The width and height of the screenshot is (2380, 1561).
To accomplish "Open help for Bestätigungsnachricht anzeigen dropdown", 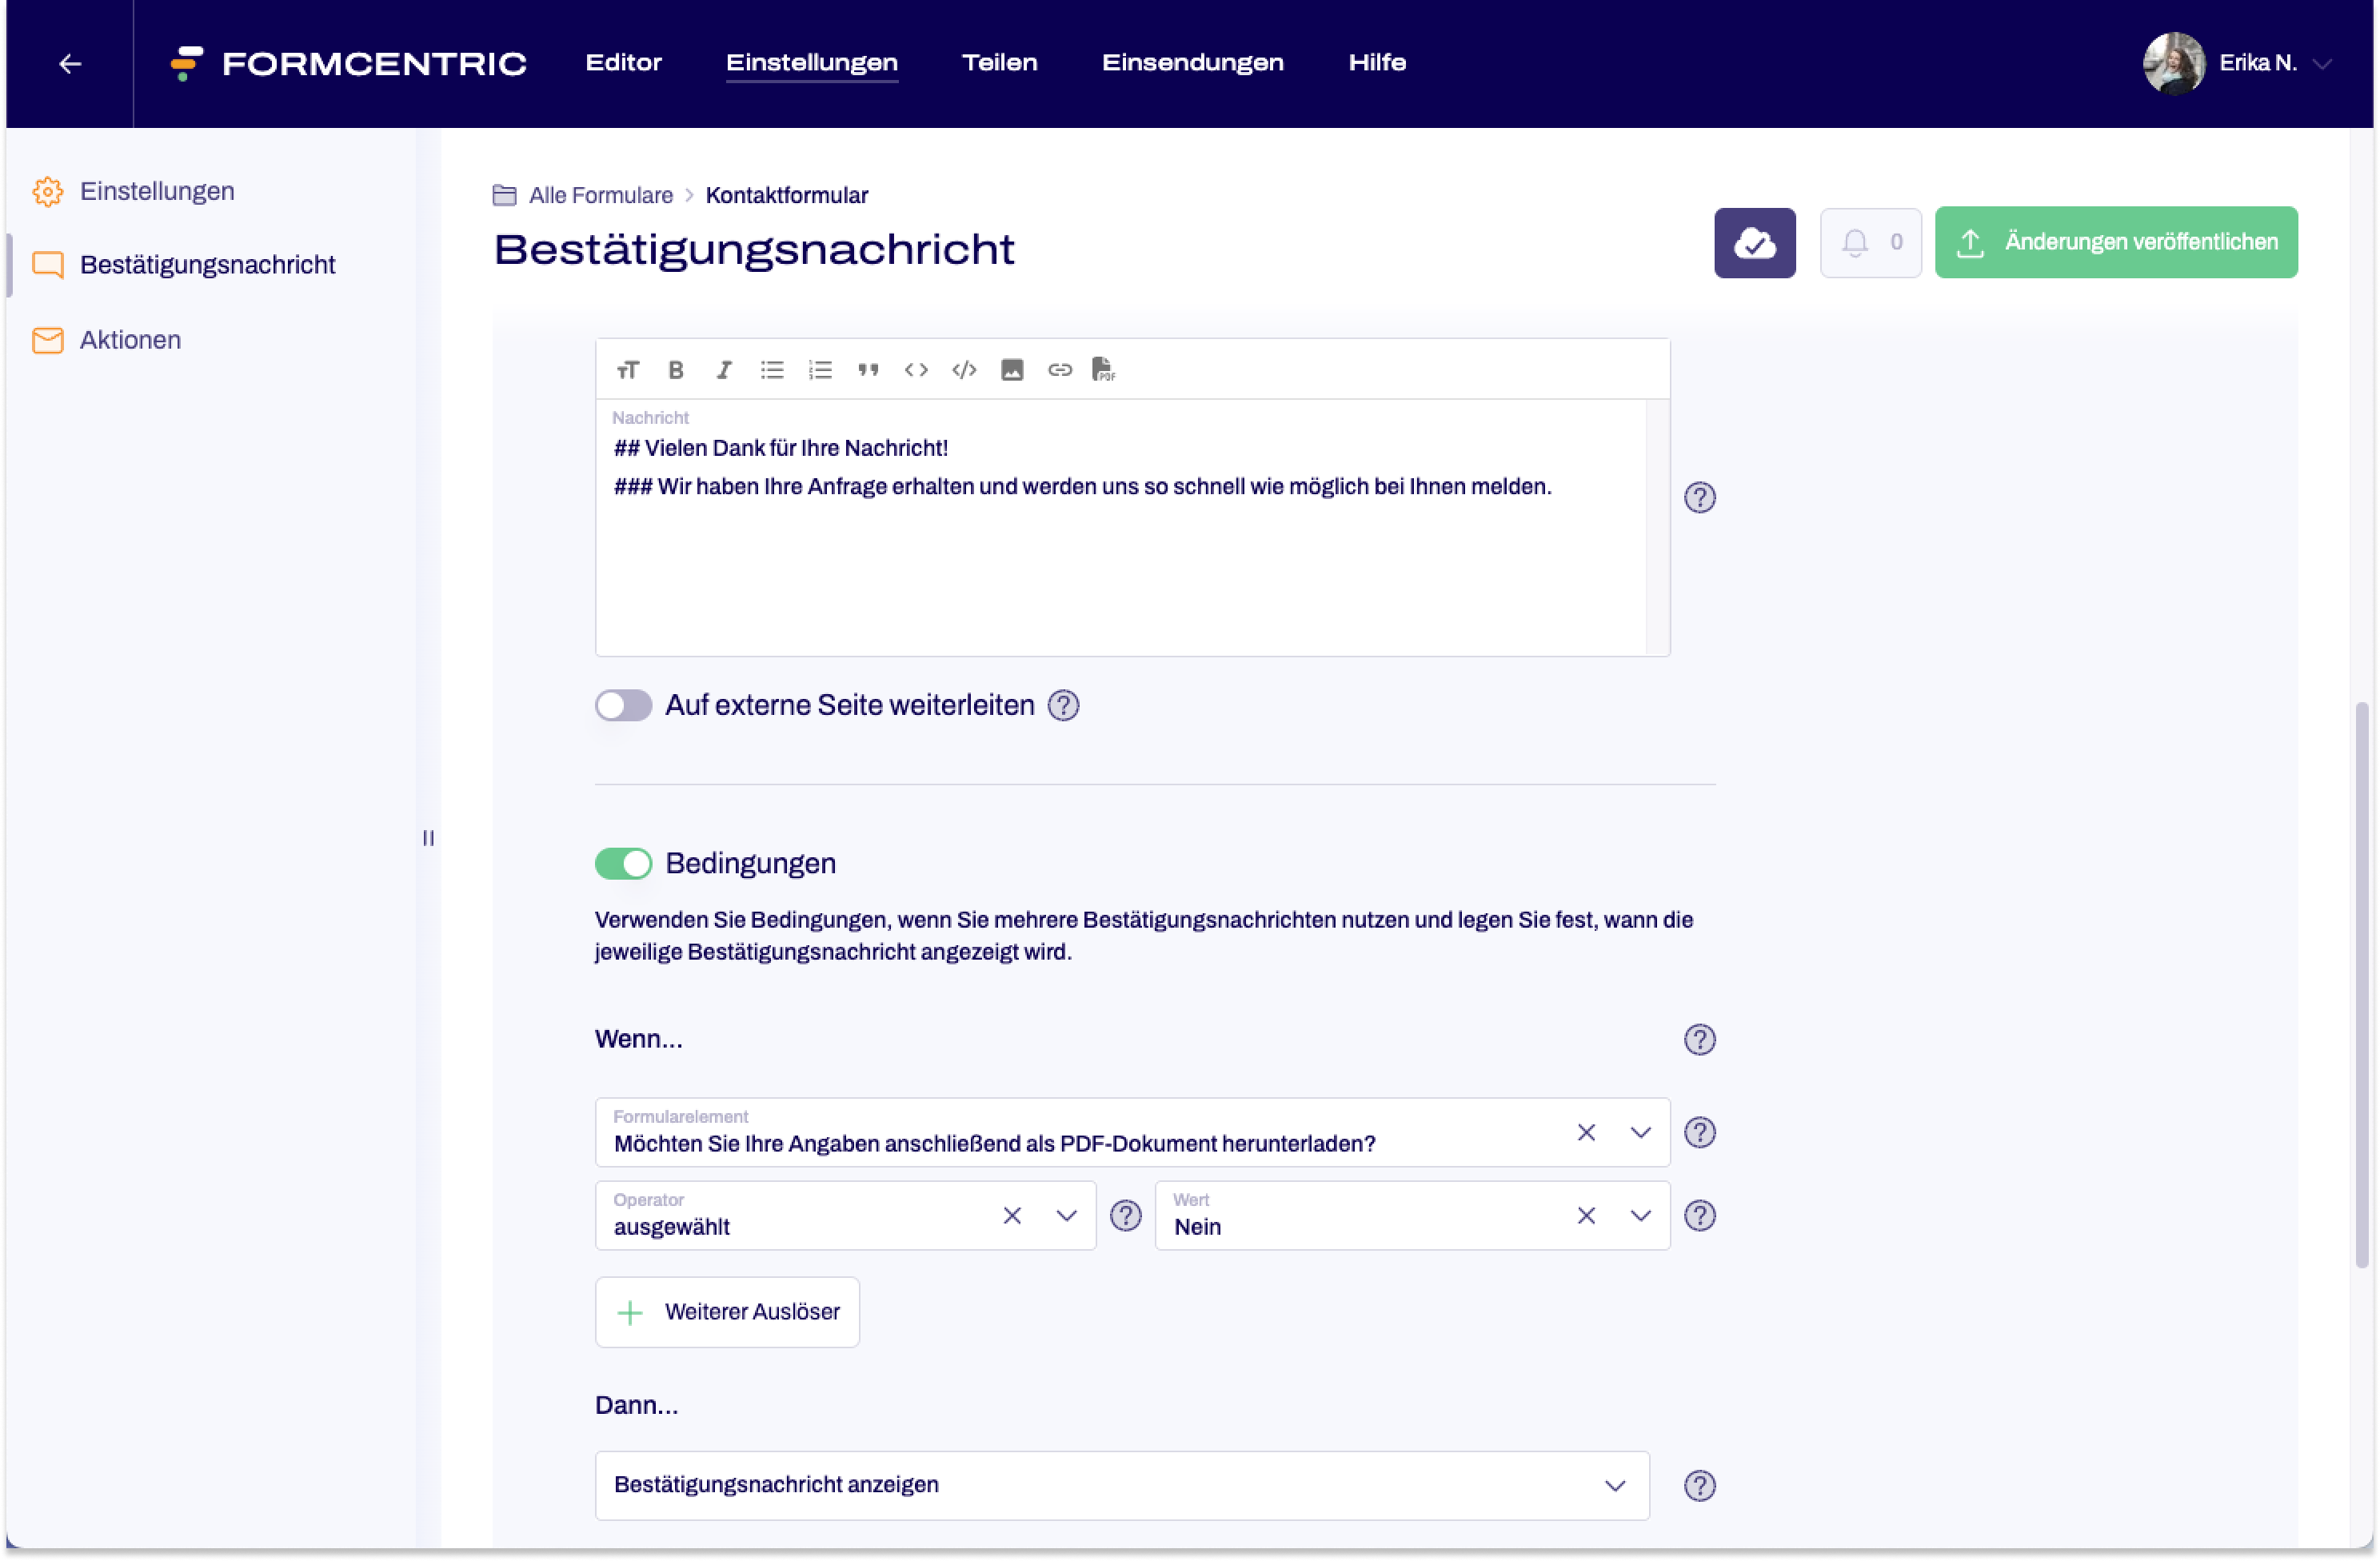I will (x=1700, y=1486).
